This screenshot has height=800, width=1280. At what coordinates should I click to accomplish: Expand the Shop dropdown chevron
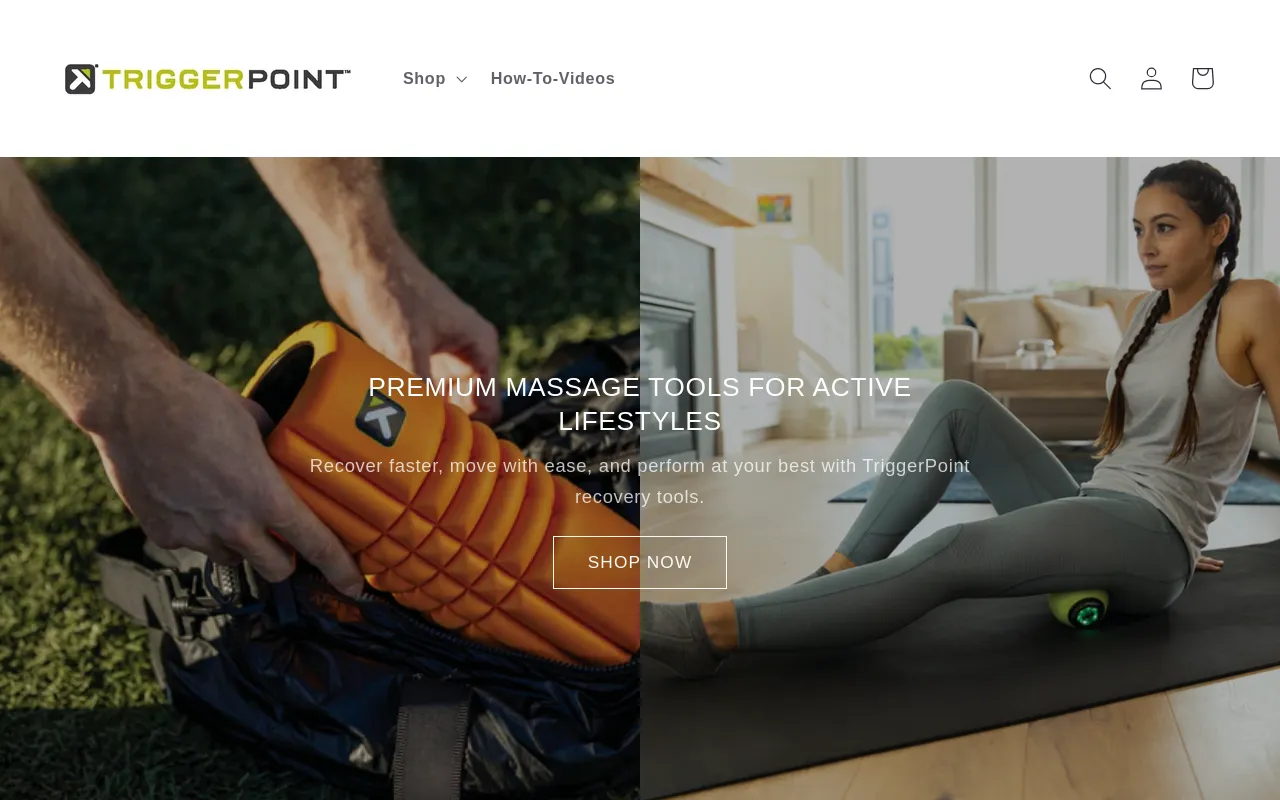click(x=461, y=79)
